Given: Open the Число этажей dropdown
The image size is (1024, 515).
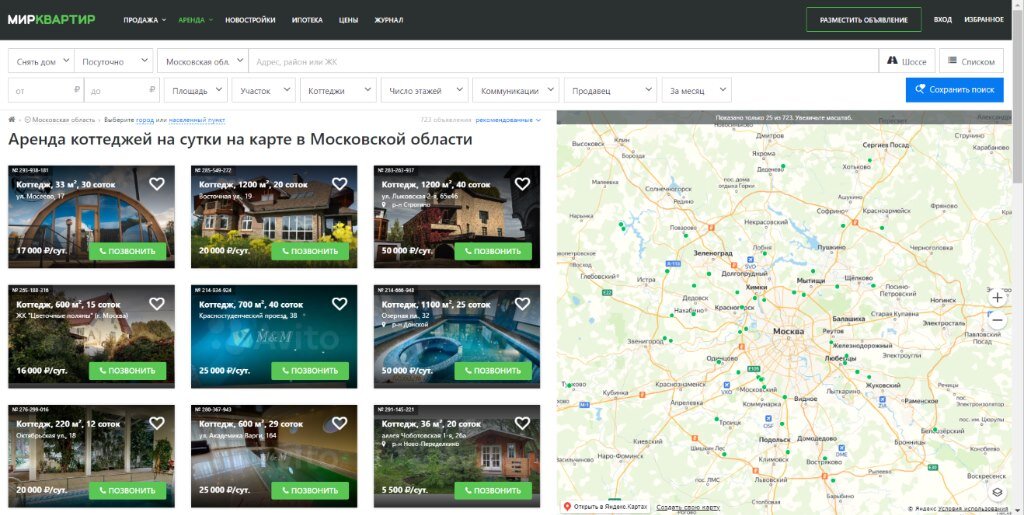Looking at the screenshot, I should click(x=424, y=90).
